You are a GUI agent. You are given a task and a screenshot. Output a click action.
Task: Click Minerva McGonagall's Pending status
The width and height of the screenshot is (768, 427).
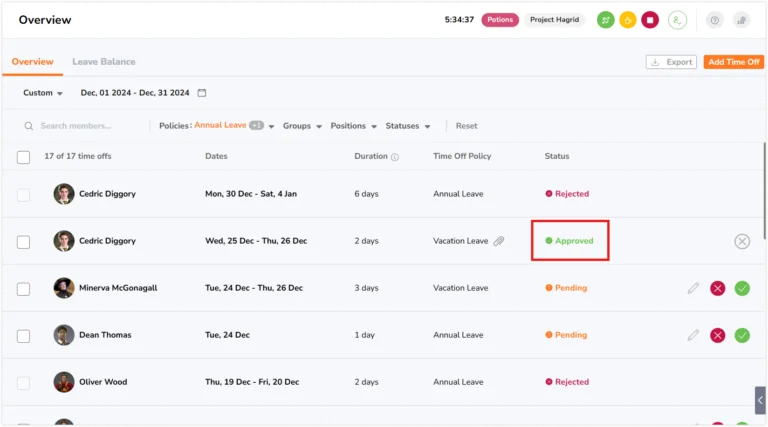pos(566,288)
